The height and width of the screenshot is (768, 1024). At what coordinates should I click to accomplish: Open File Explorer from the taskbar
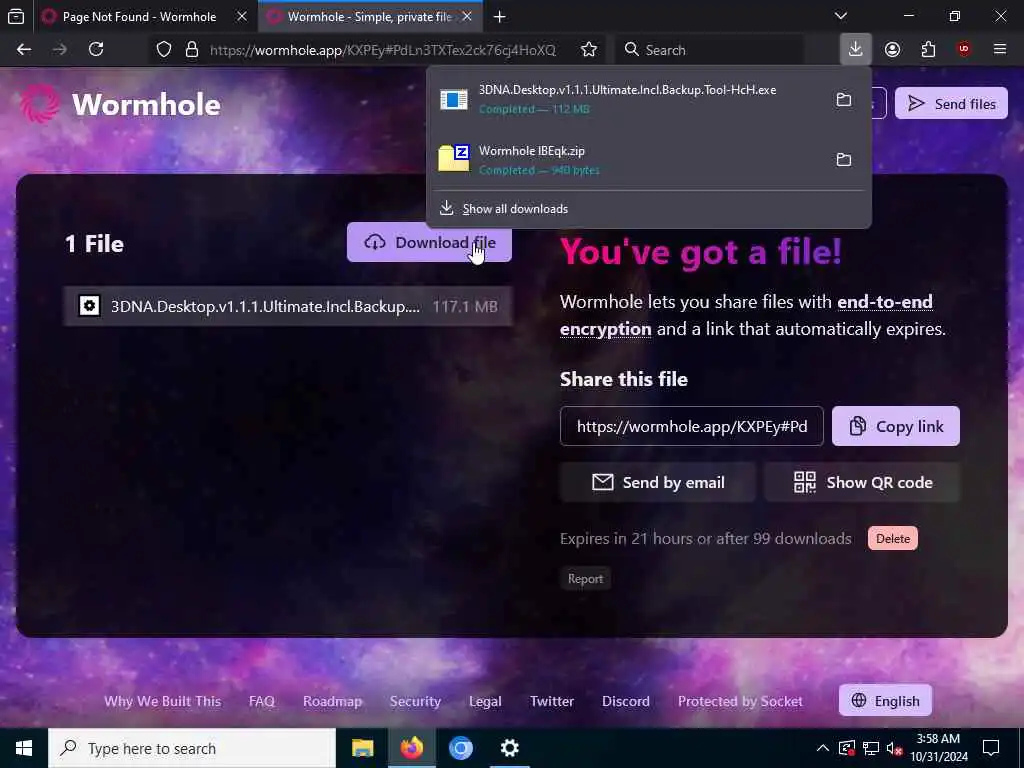coord(362,748)
